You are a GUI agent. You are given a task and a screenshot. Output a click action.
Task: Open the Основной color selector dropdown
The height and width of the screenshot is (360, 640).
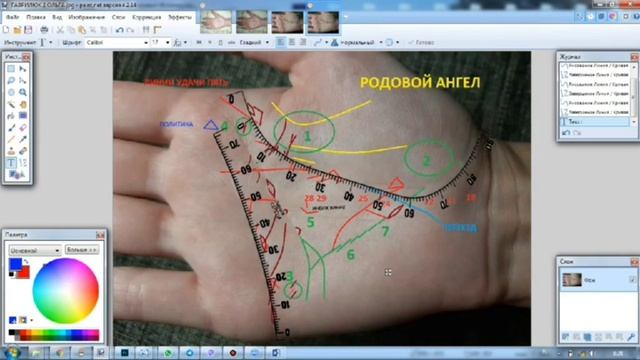click(x=35, y=250)
